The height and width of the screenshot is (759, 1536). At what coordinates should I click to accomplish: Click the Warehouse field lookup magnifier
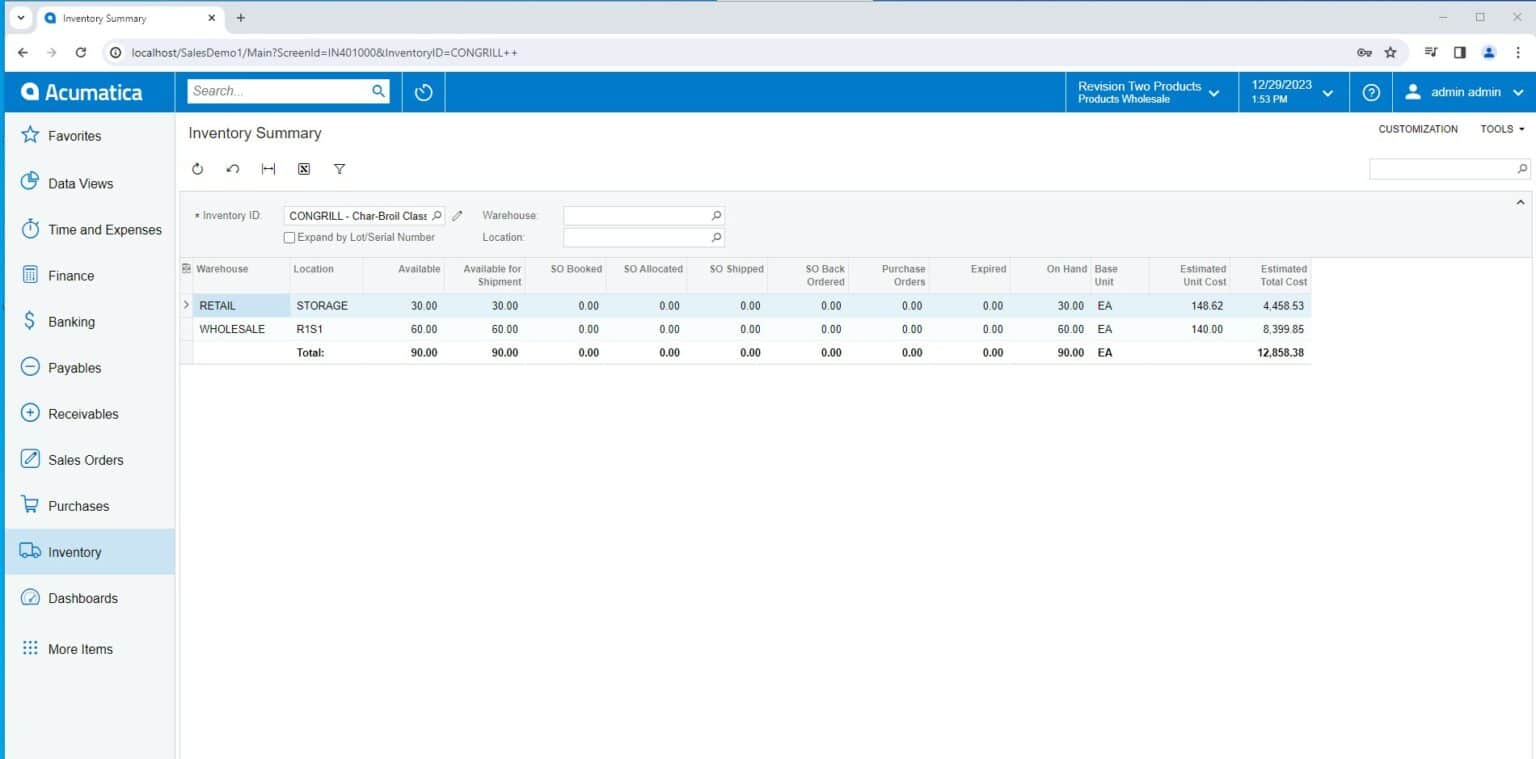(716, 216)
